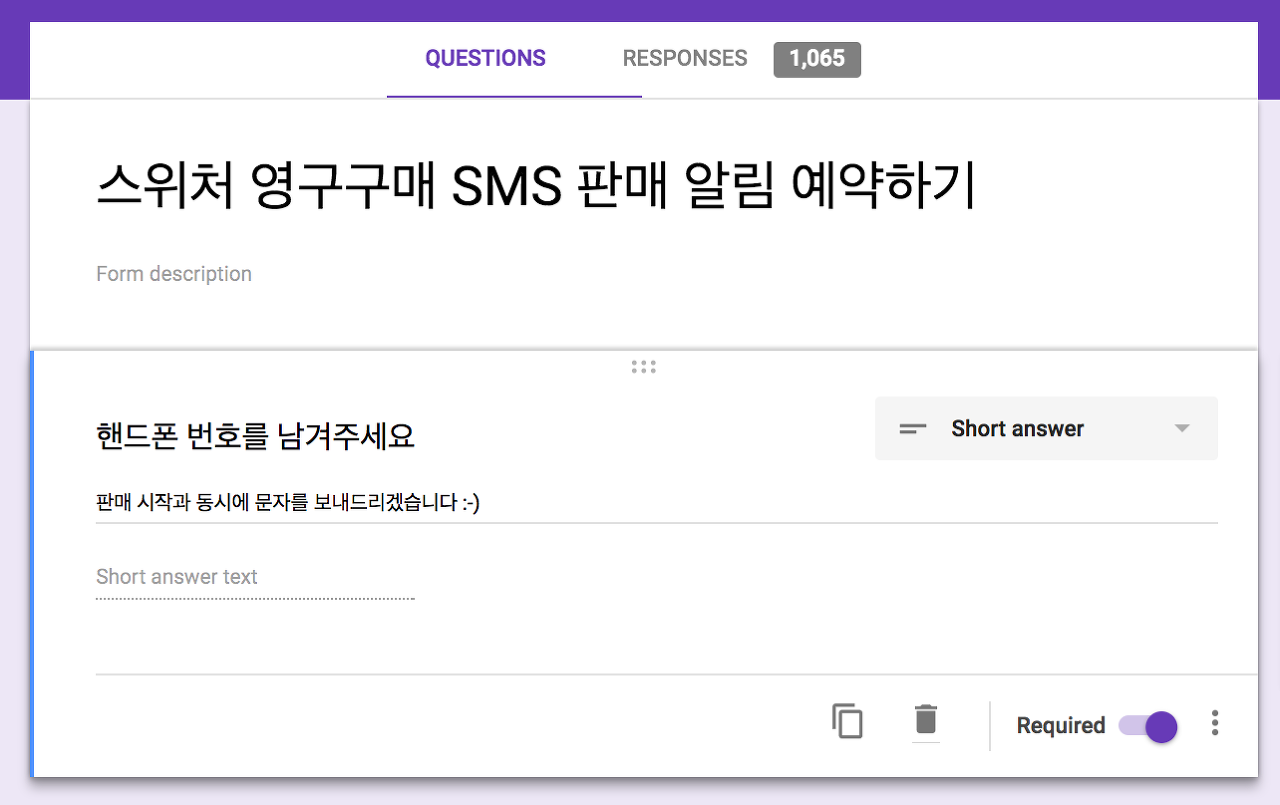1280x805 pixels.
Task: Grab the six-dot drag handle on question card
Action: coord(643,367)
